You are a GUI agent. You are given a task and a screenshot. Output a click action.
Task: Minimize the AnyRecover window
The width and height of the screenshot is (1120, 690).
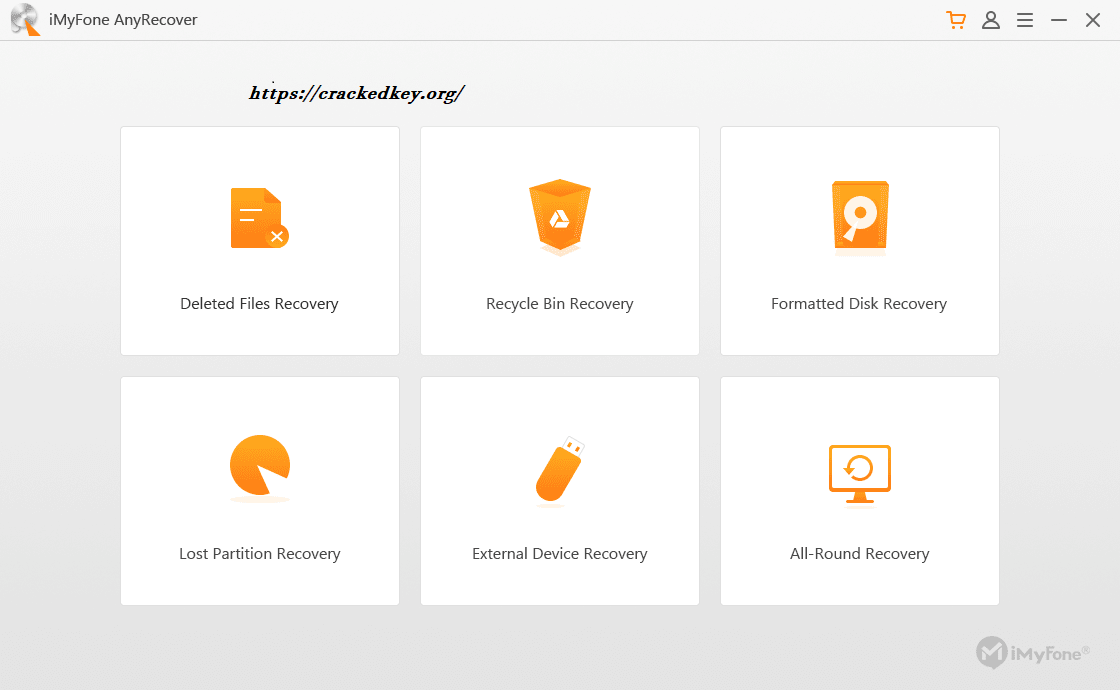(1059, 20)
